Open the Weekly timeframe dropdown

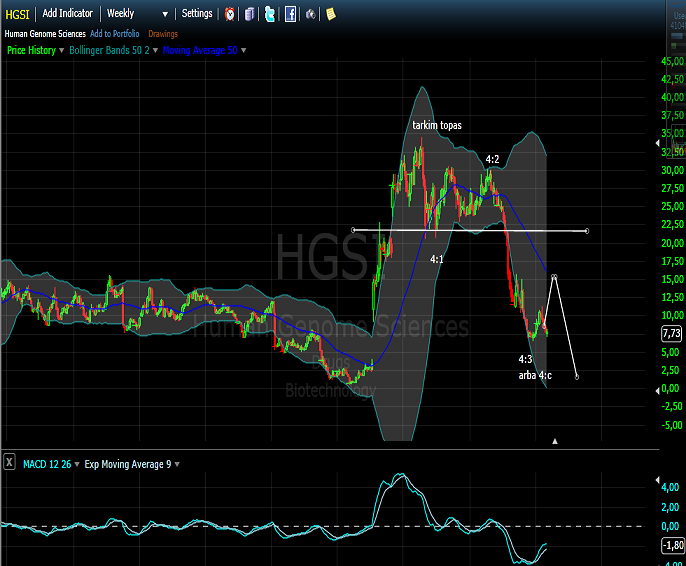point(137,14)
